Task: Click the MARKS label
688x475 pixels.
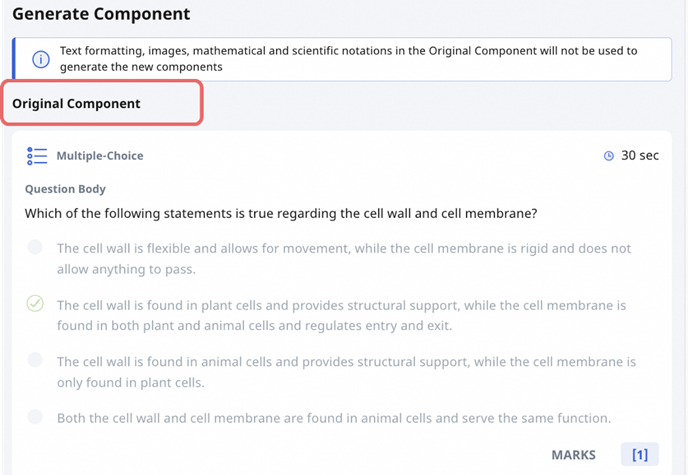Action: pos(574,455)
